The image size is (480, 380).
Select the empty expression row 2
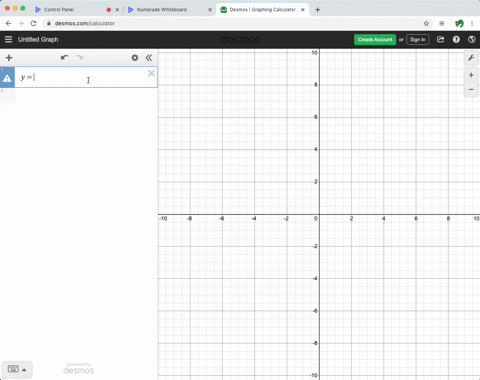79,97
